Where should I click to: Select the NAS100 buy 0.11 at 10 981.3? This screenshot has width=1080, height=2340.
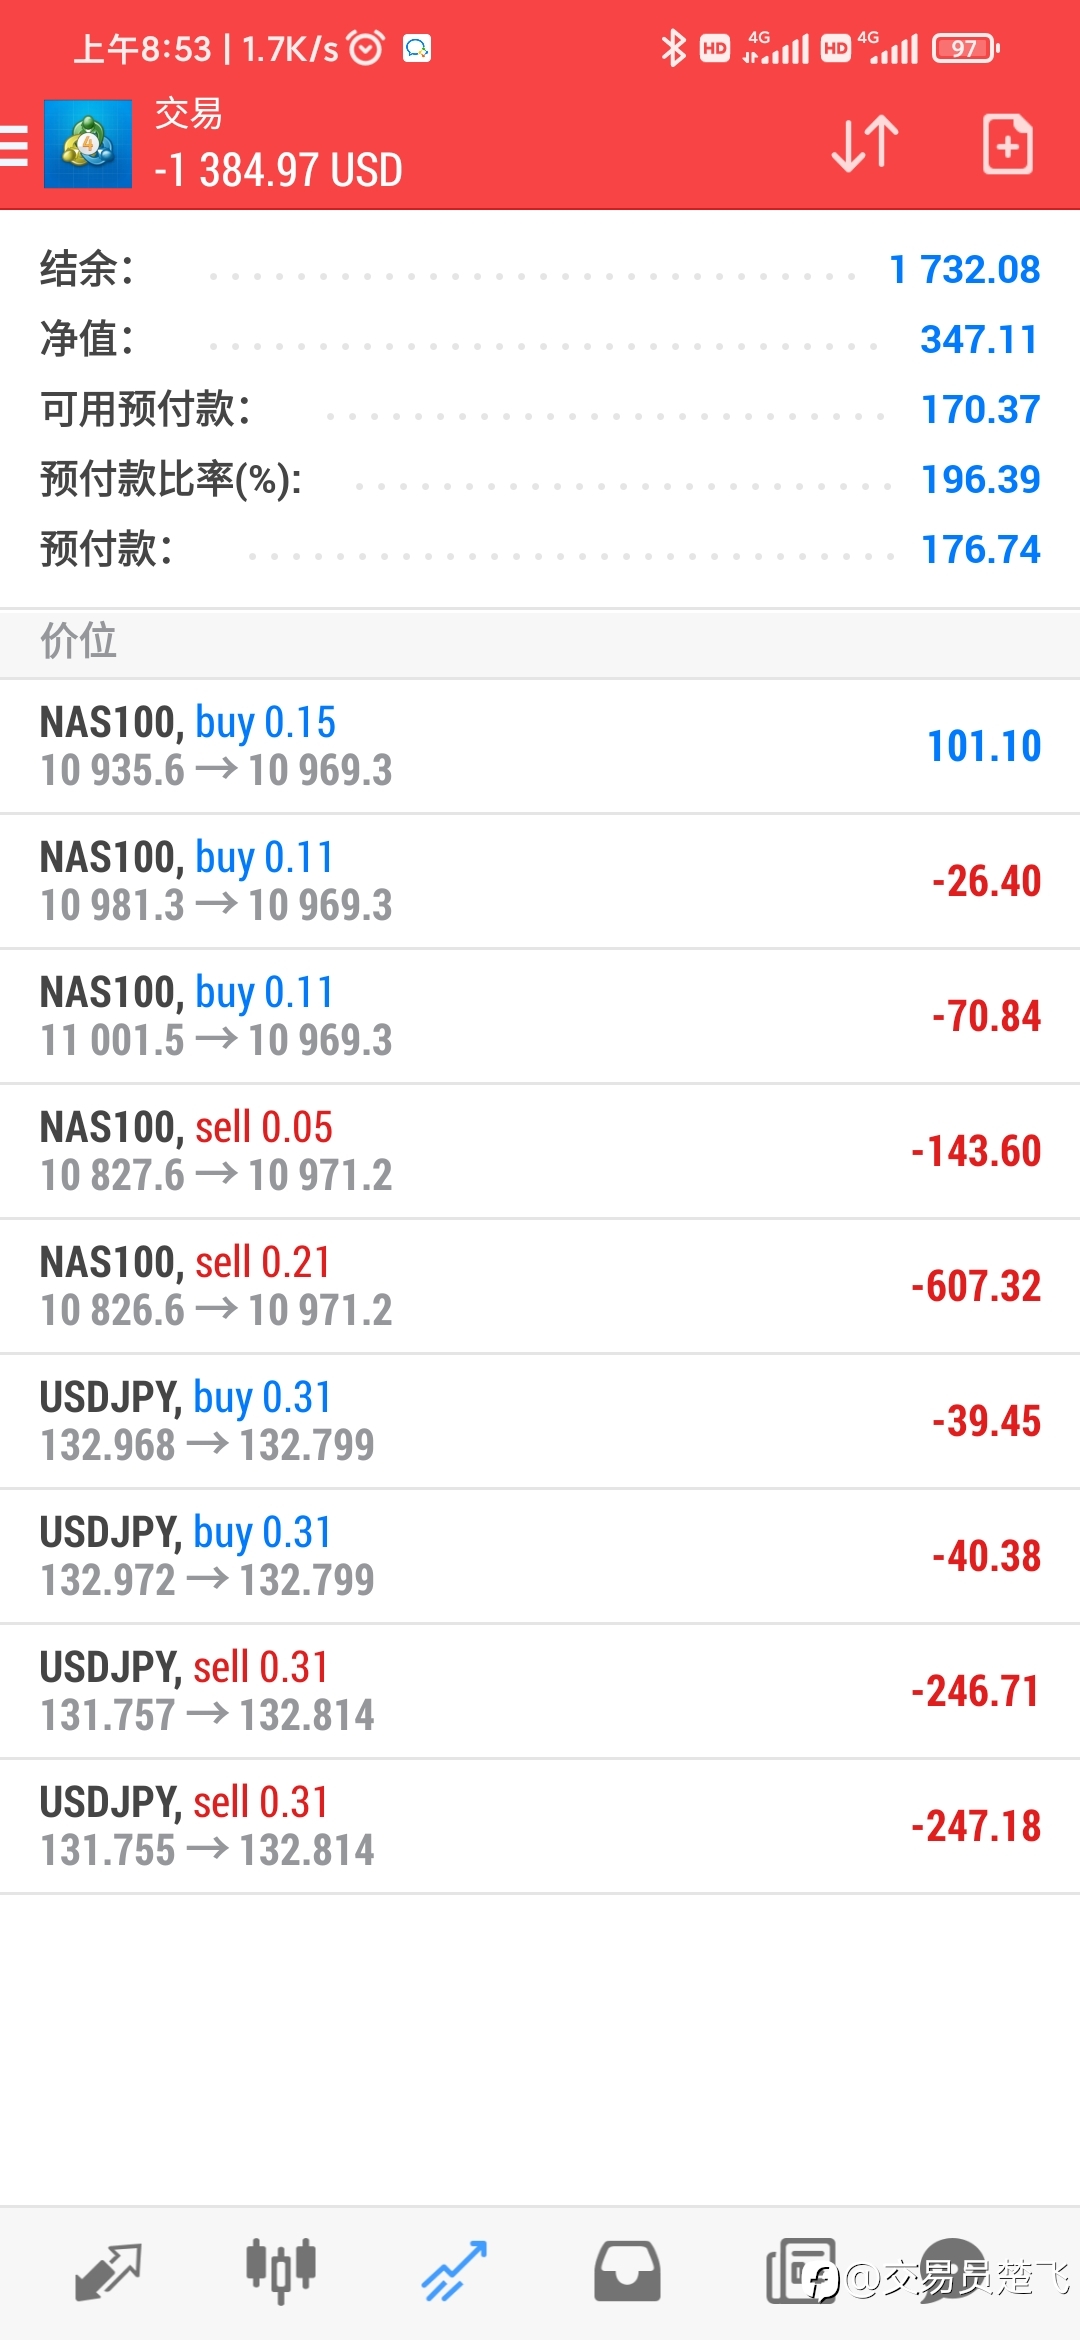coord(540,881)
